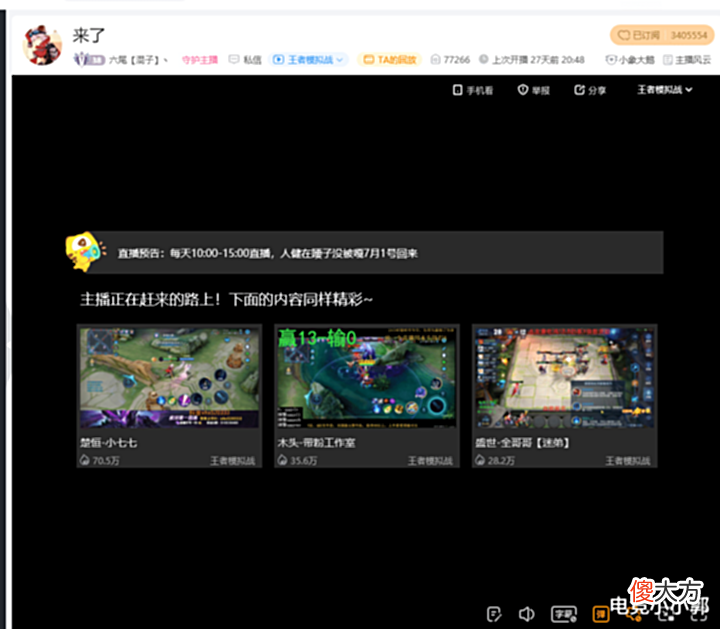
Task: Toggle the 已订阅 subscribe button
Action: pyautogui.click(x=639, y=35)
